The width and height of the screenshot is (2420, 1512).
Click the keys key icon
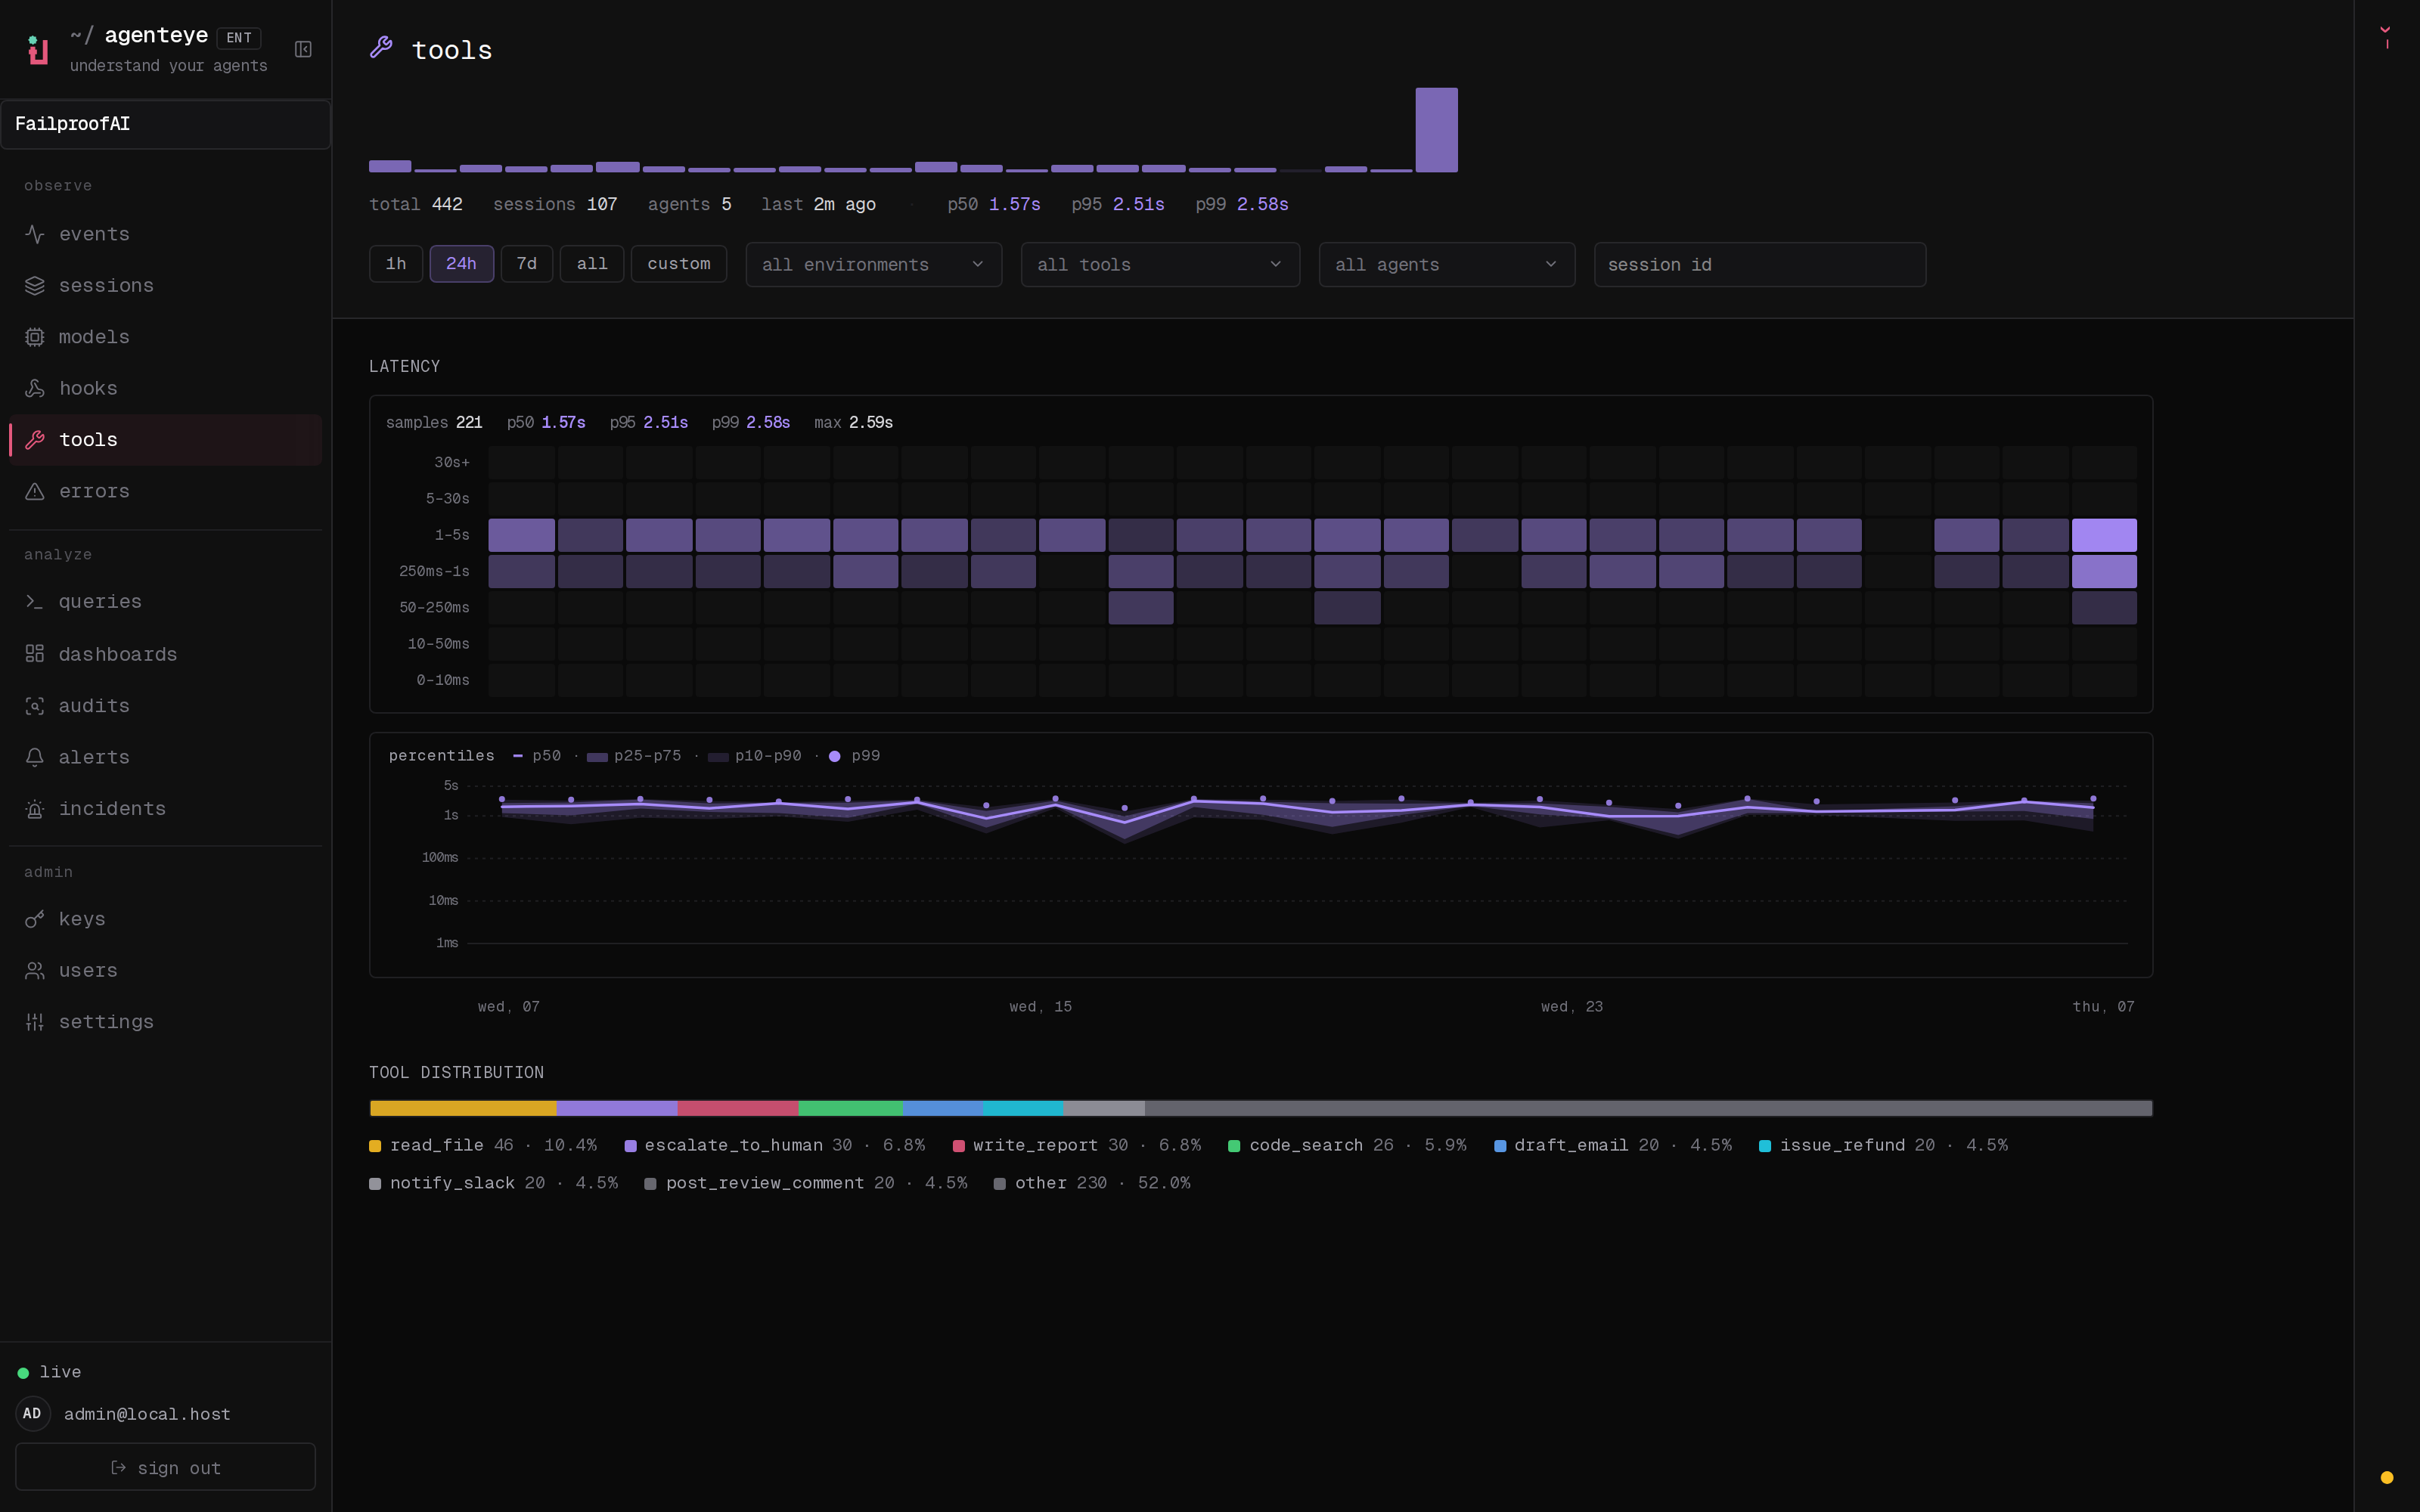(35, 919)
